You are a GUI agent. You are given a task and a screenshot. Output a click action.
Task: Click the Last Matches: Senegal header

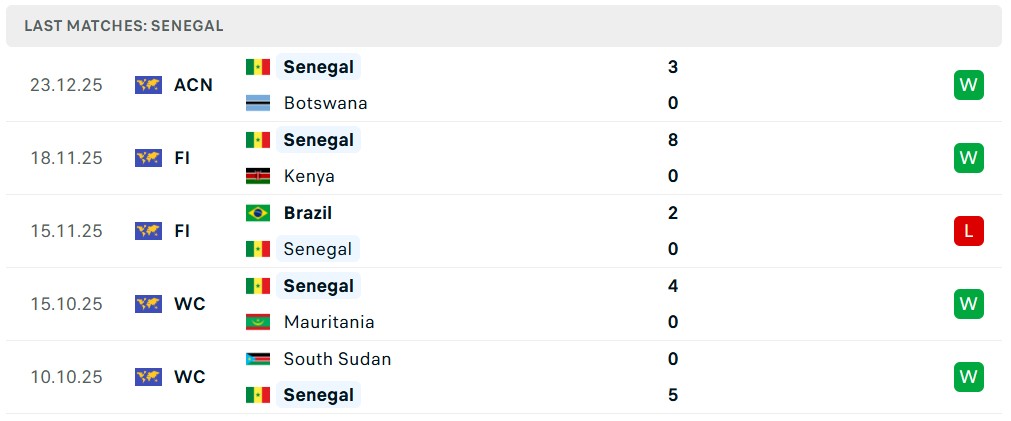click(124, 26)
